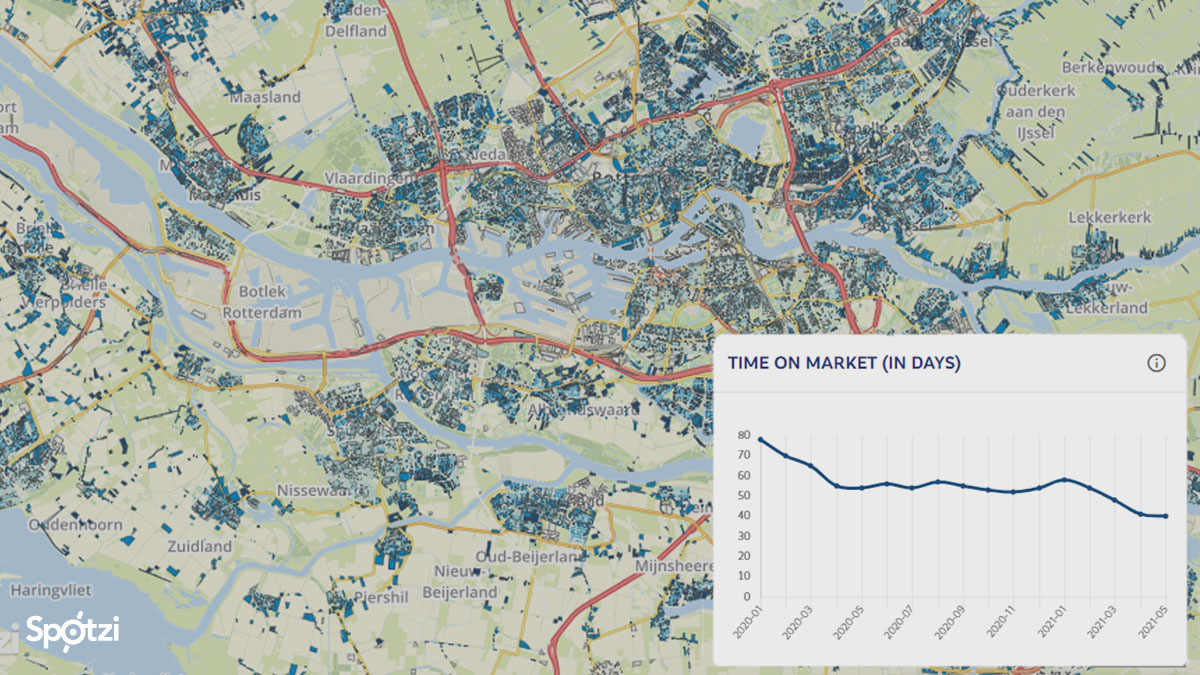This screenshot has height=675, width=1200.
Task: Select the 2020-01 data point on the line
Action: coord(760,439)
